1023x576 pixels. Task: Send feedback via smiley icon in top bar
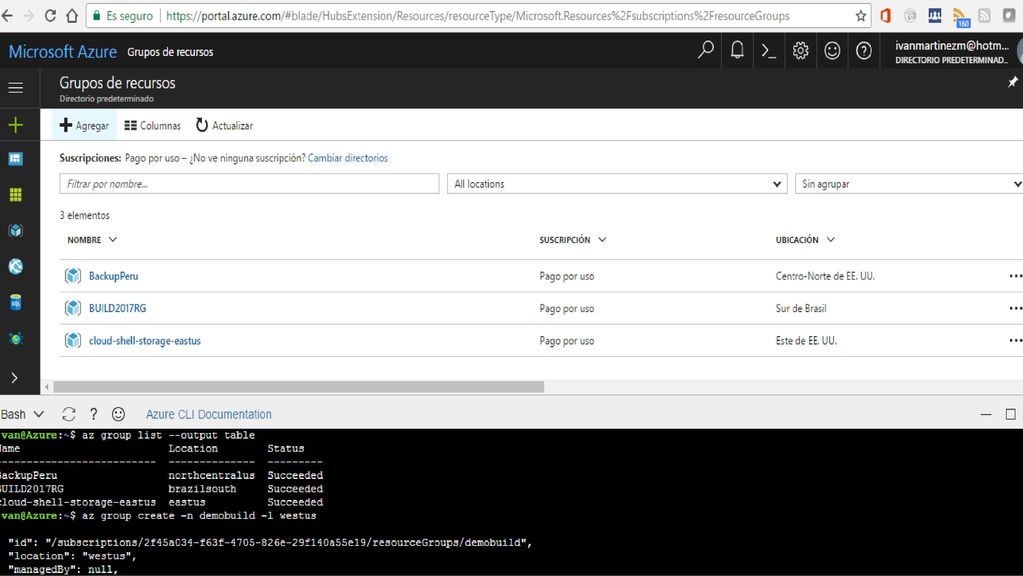pyautogui.click(x=832, y=50)
